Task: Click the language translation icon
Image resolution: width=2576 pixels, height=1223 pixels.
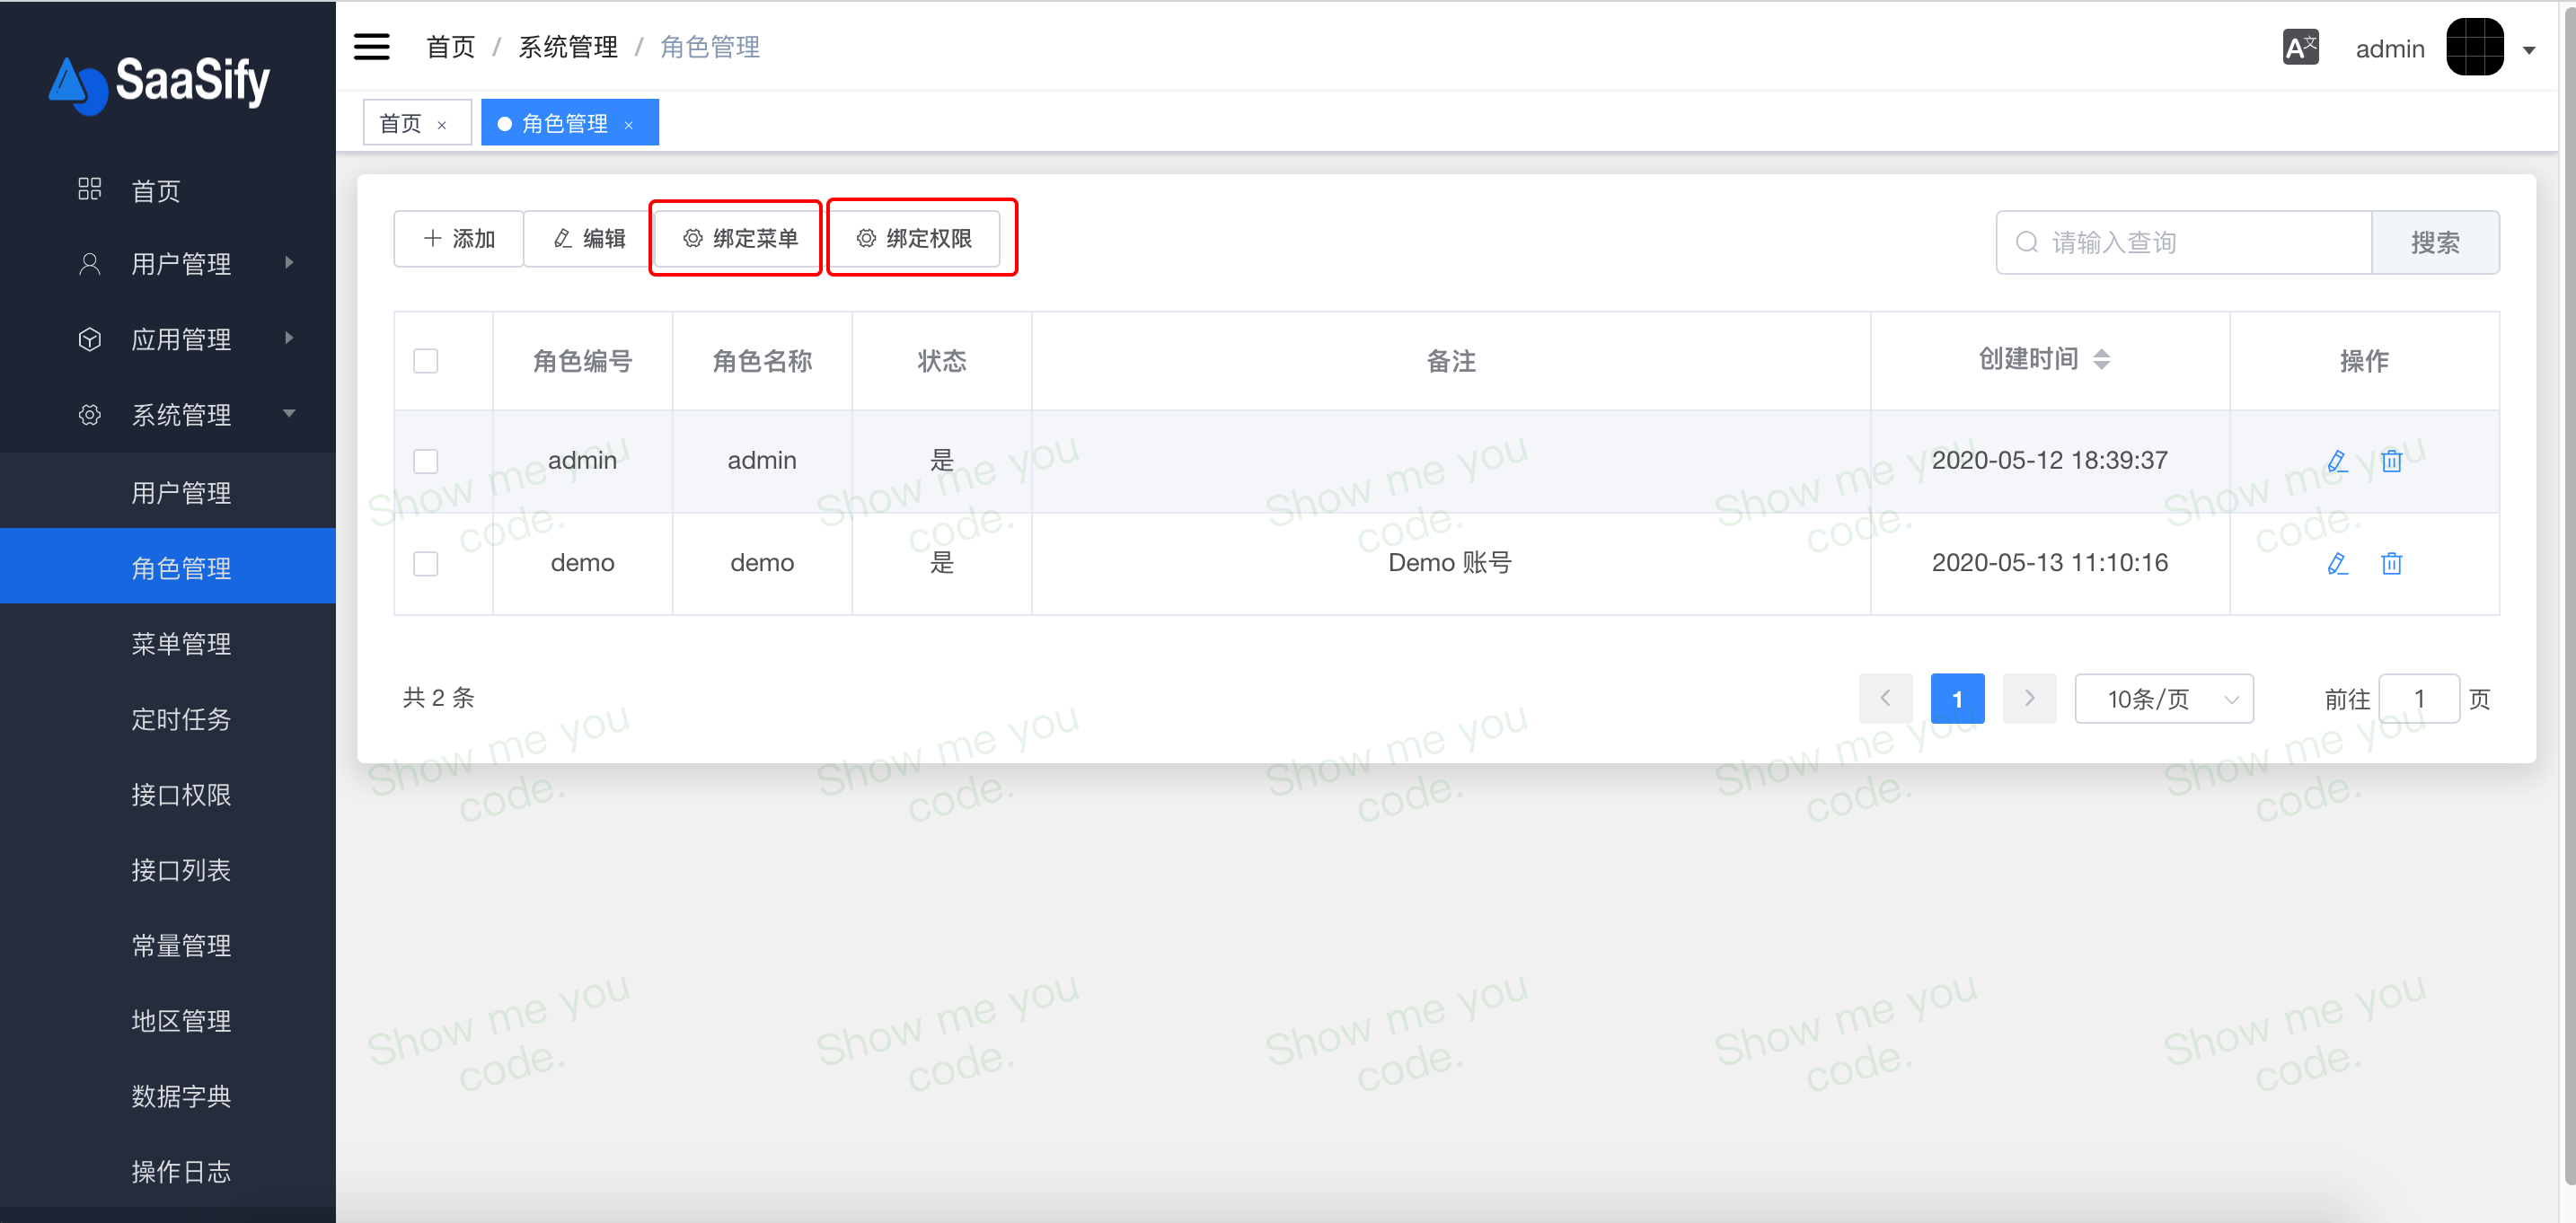Action: [x=2300, y=48]
